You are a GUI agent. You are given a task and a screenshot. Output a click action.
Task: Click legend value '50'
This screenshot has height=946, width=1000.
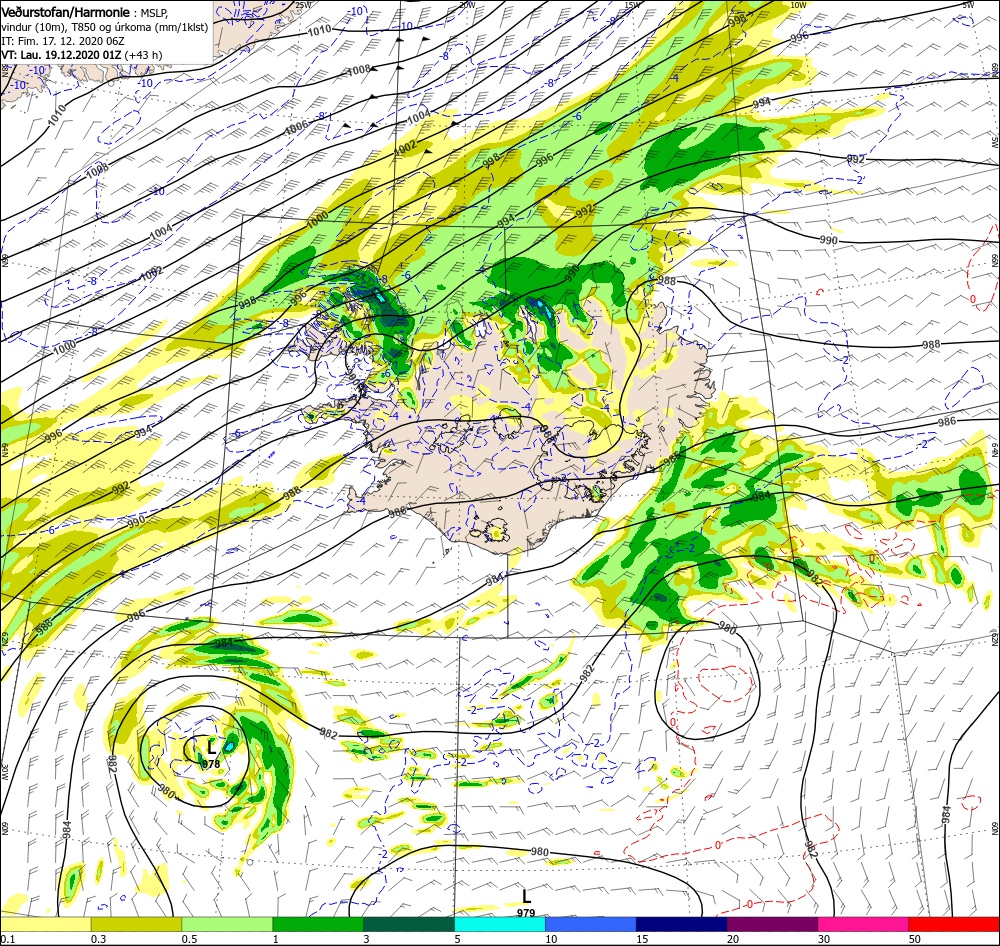click(x=915, y=939)
